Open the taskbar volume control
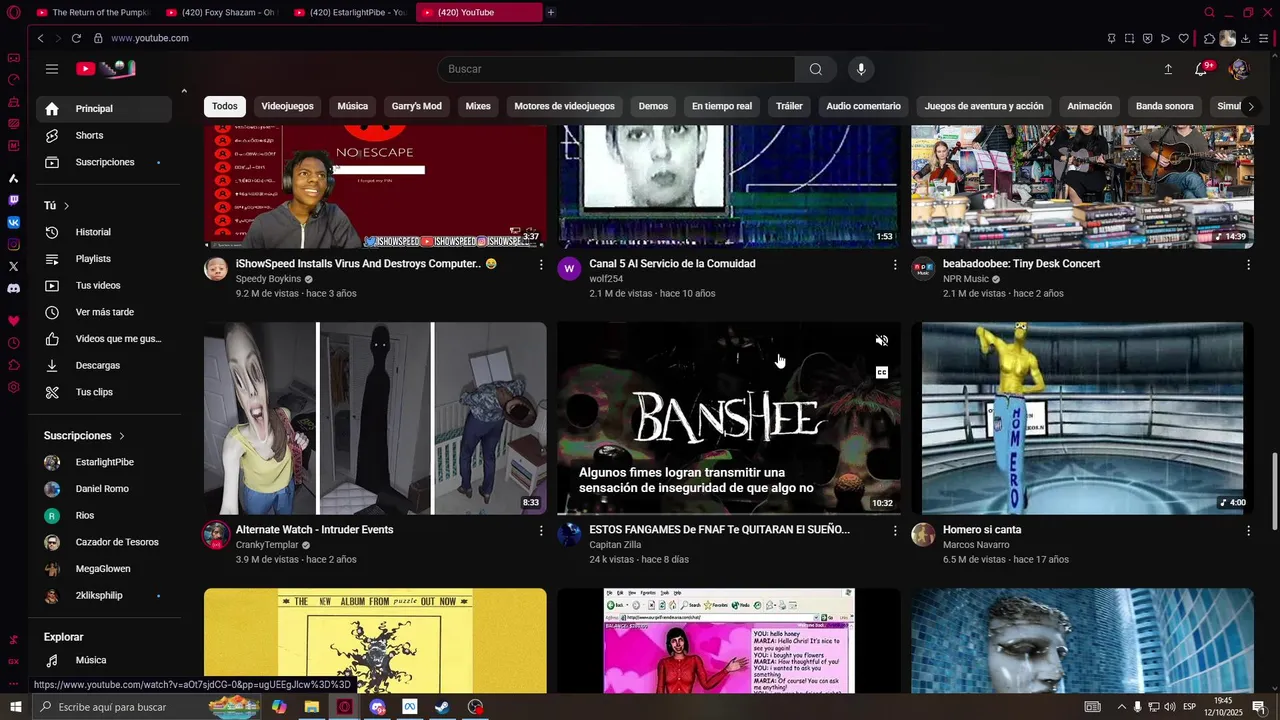This screenshot has width=1280, height=720. point(1170,707)
